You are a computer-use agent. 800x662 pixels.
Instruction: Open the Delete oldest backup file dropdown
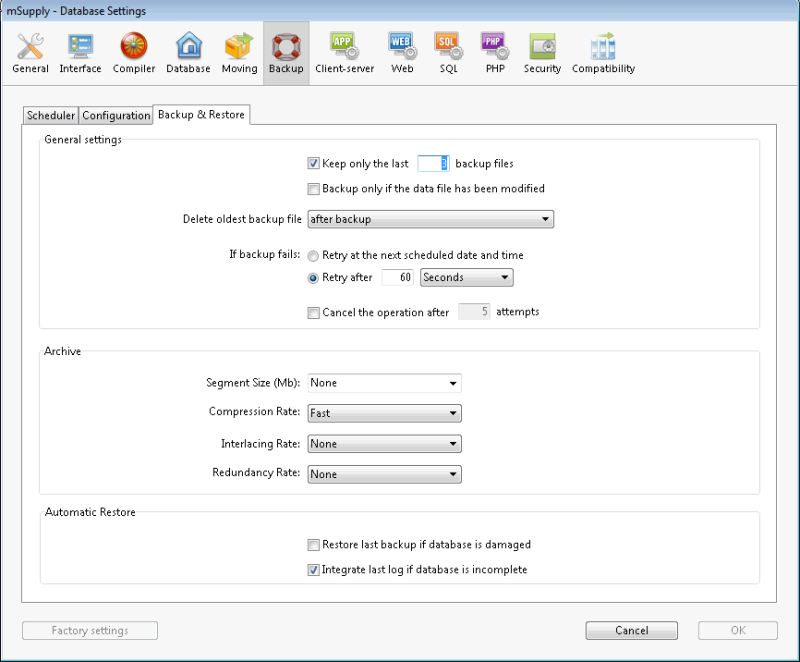pyautogui.click(x=430, y=219)
